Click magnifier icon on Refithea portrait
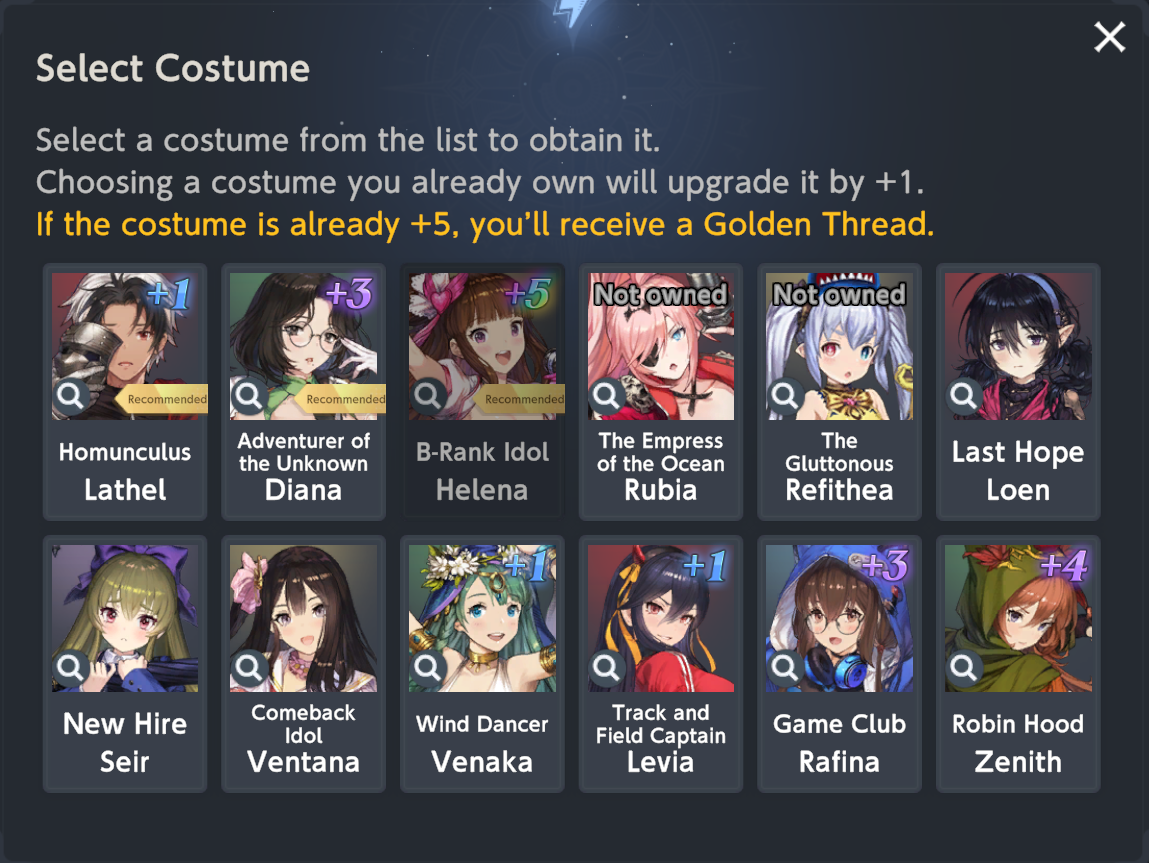Image resolution: width=1149 pixels, height=863 pixels. pyautogui.click(x=785, y=396)
